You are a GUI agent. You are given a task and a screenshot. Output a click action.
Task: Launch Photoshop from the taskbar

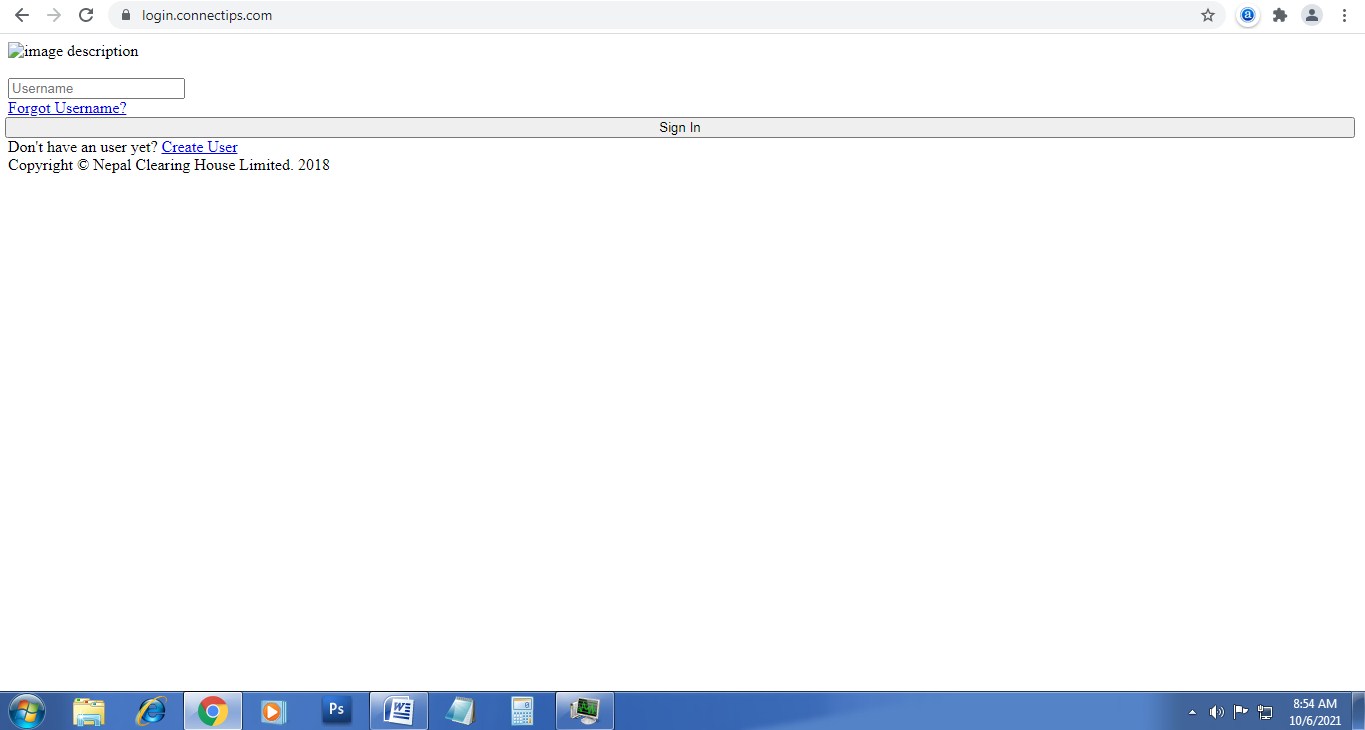(336, 711)
